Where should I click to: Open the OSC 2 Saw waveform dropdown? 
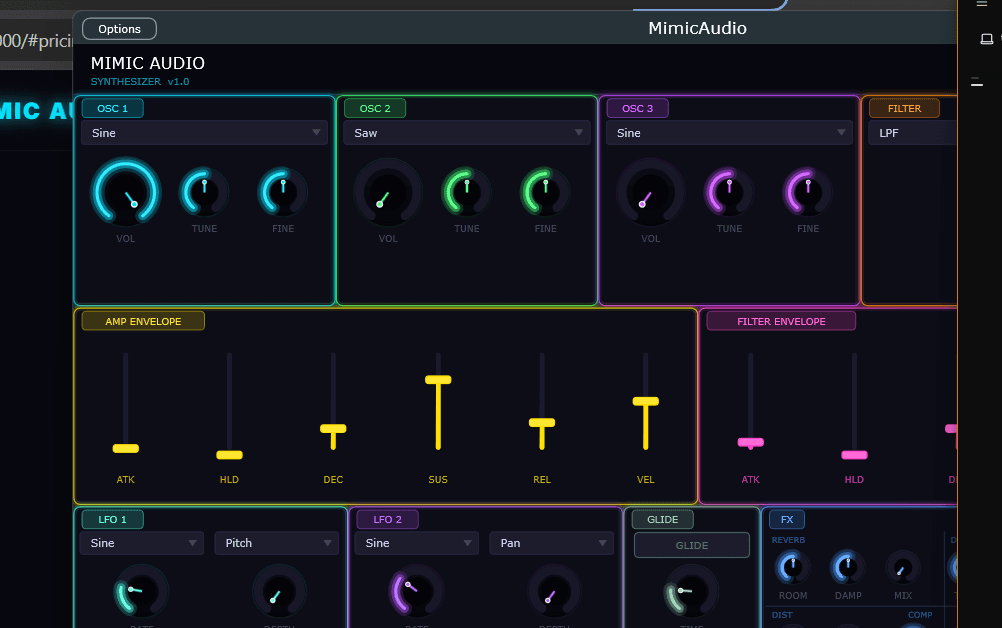click(x=466, y=133)
